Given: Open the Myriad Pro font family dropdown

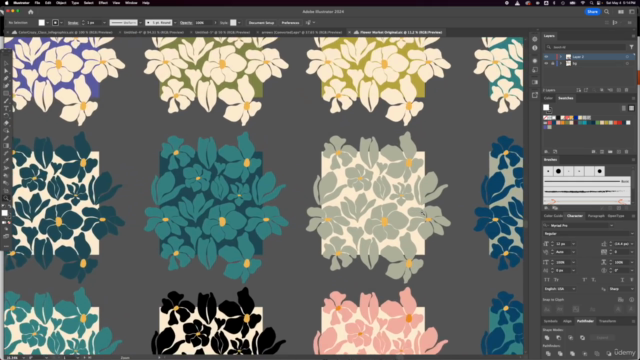Looking at the screenshot, I should click(611, 225).
